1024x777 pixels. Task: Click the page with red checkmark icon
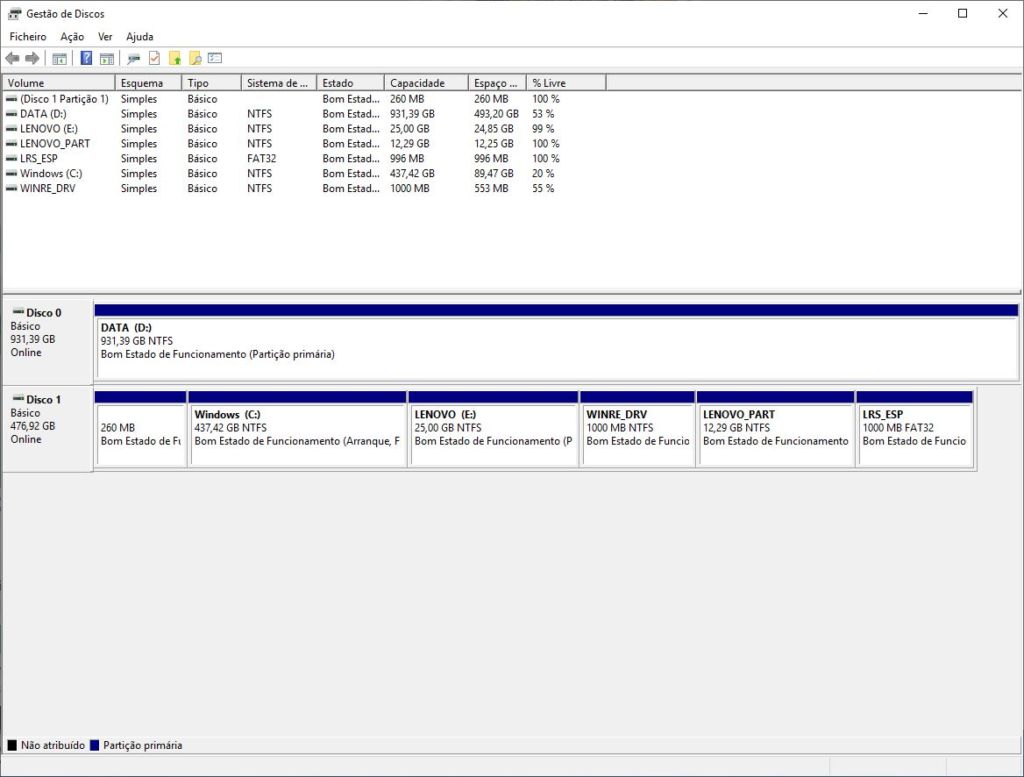(x=155, y=58)
